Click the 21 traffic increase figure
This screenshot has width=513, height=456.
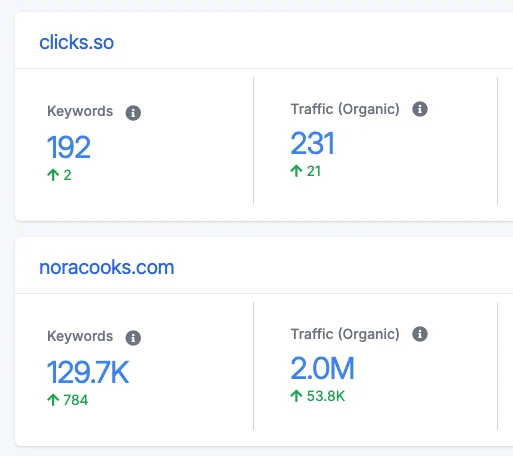[314, 171]
